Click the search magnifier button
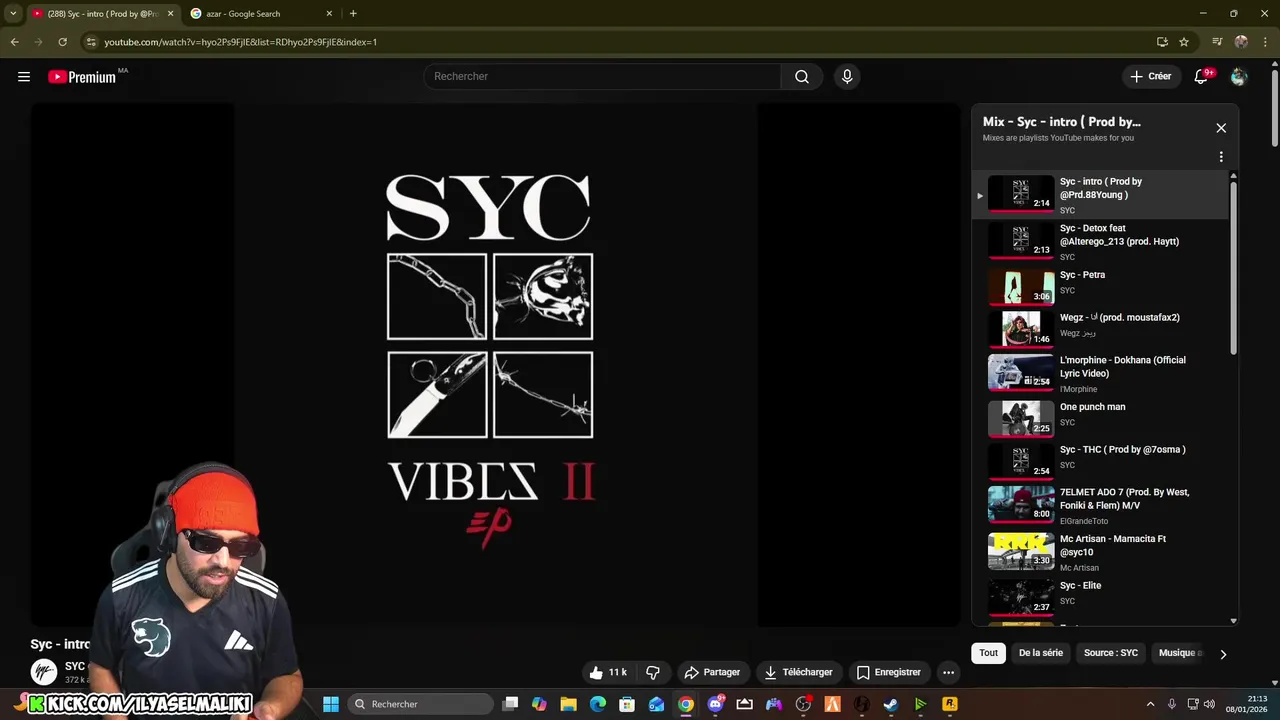Image resolution: width=1280 pixels, height=720 pixels. click(801, 77)
